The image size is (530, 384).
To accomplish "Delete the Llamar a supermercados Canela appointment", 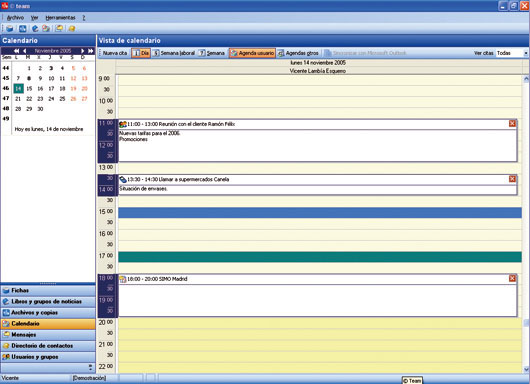I will click(512, 179).
